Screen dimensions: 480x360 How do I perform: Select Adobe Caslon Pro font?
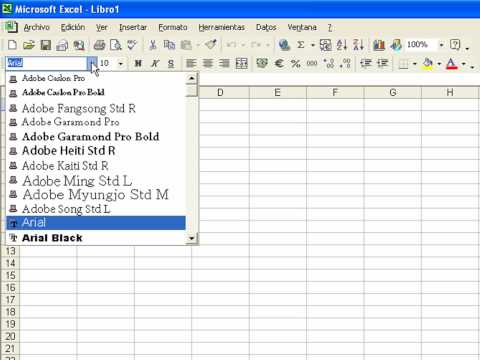pyautogui.click(x=96, y=79)
